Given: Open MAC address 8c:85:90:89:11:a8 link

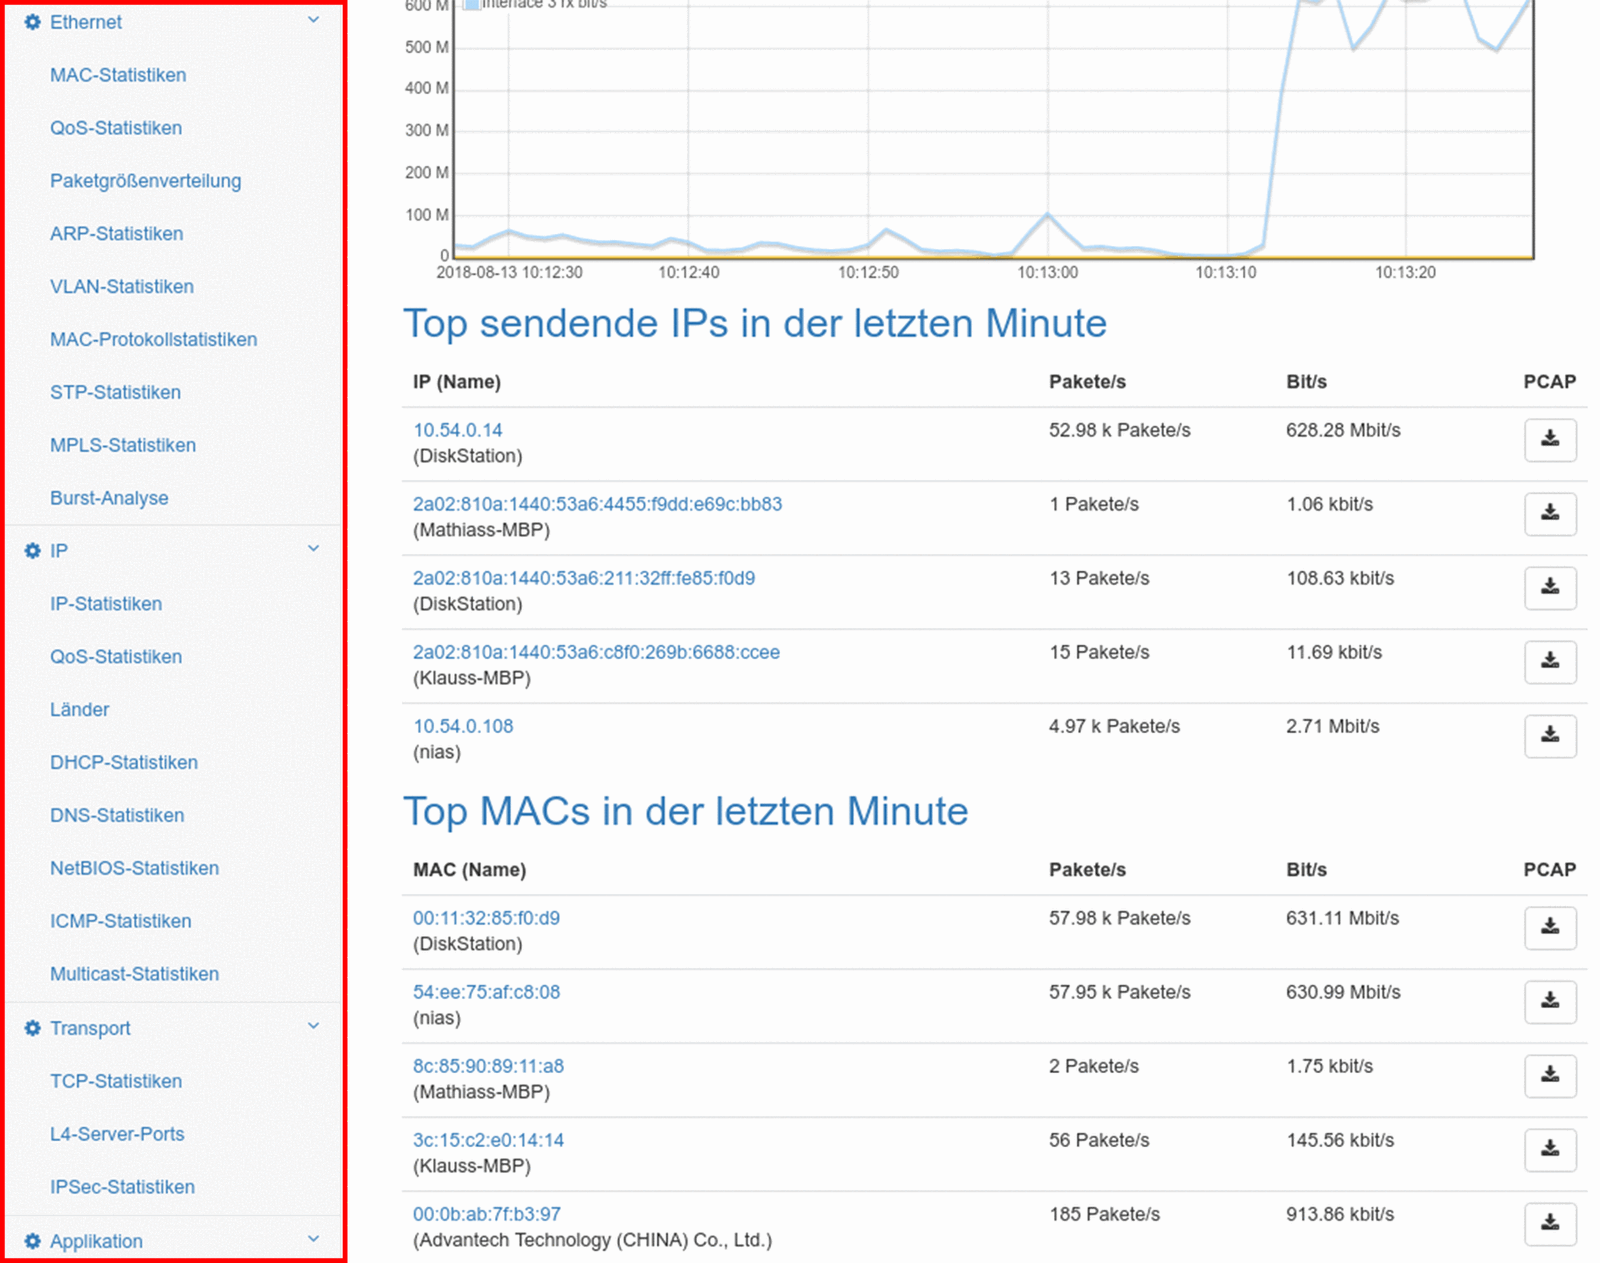Looking at the screenshot, I should click(488, 1066).
